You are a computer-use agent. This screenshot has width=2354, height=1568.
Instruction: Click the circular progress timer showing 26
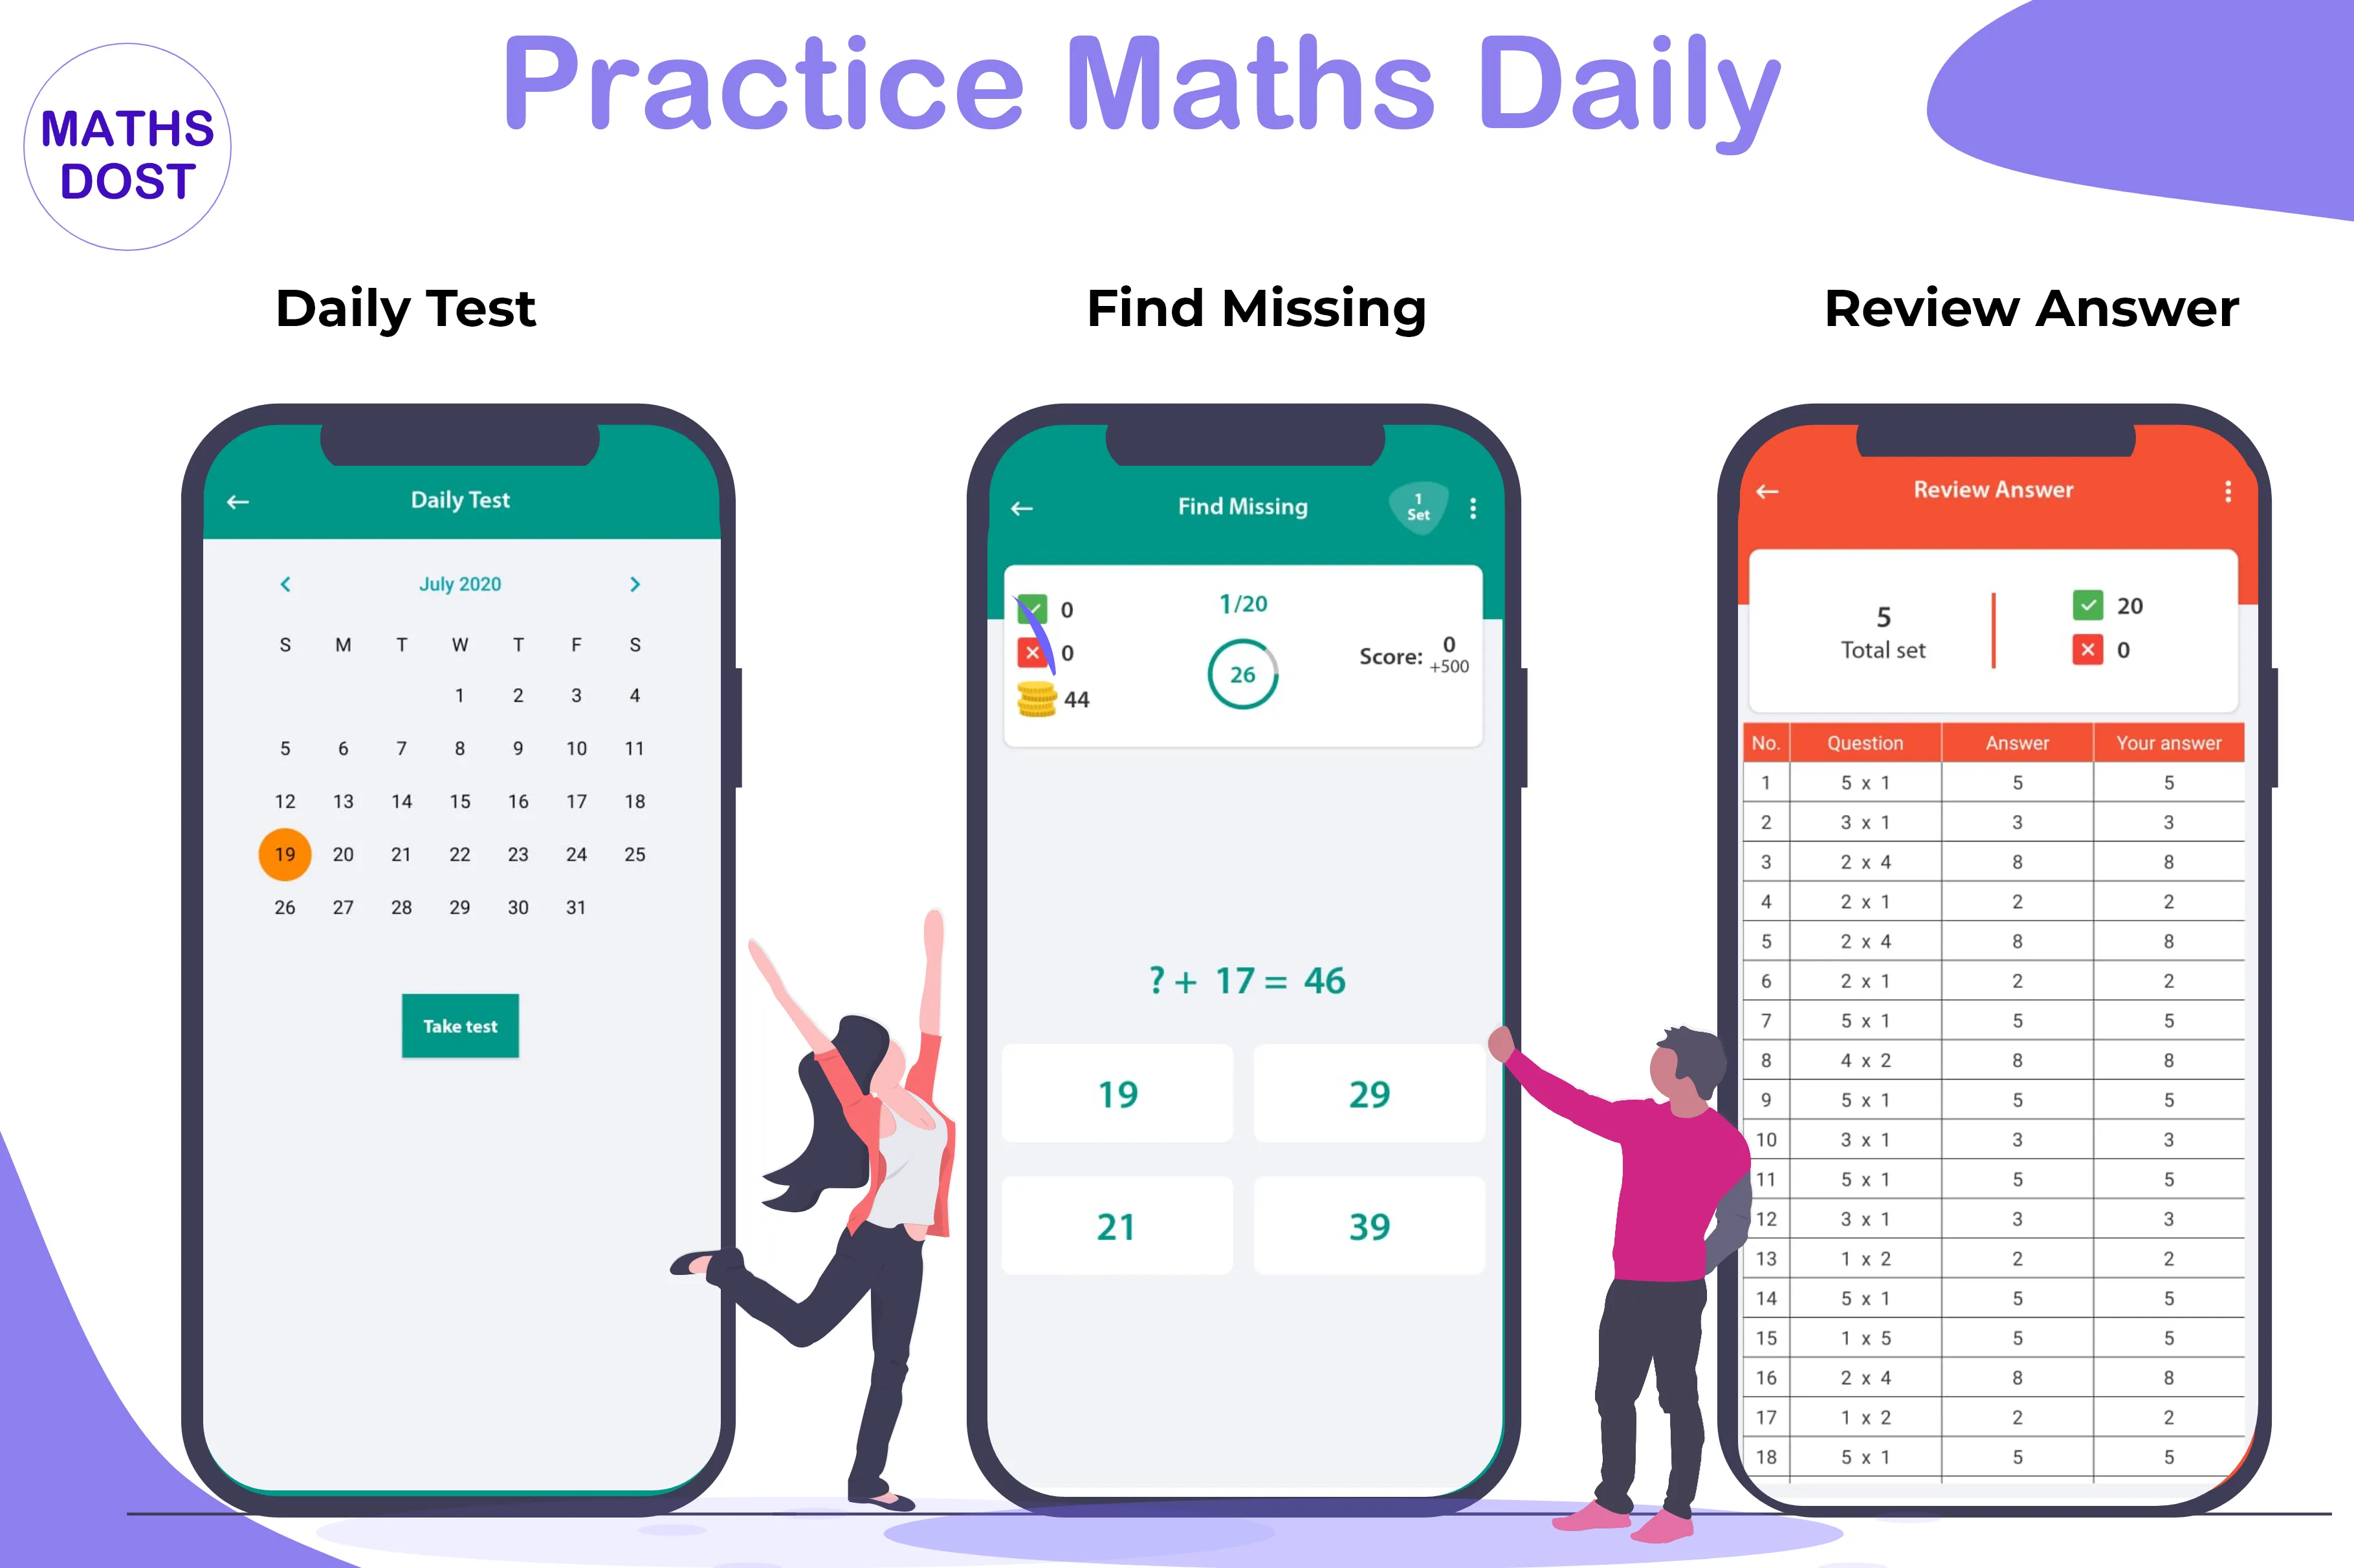[1241, 675]
